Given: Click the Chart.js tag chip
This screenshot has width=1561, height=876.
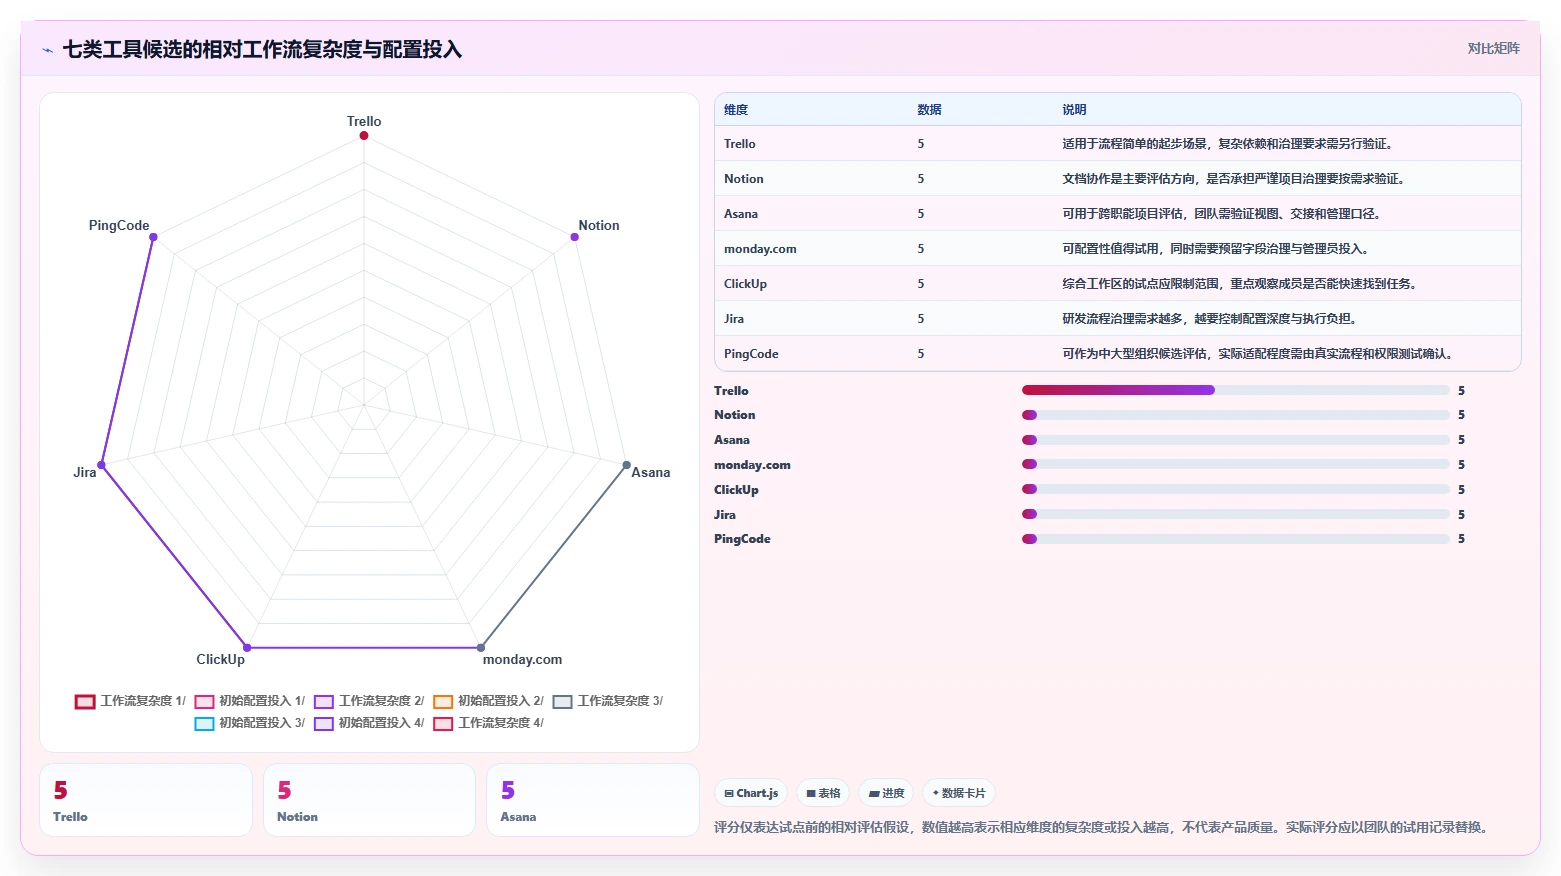Looking at the screenshot, I should coord(751,793).
